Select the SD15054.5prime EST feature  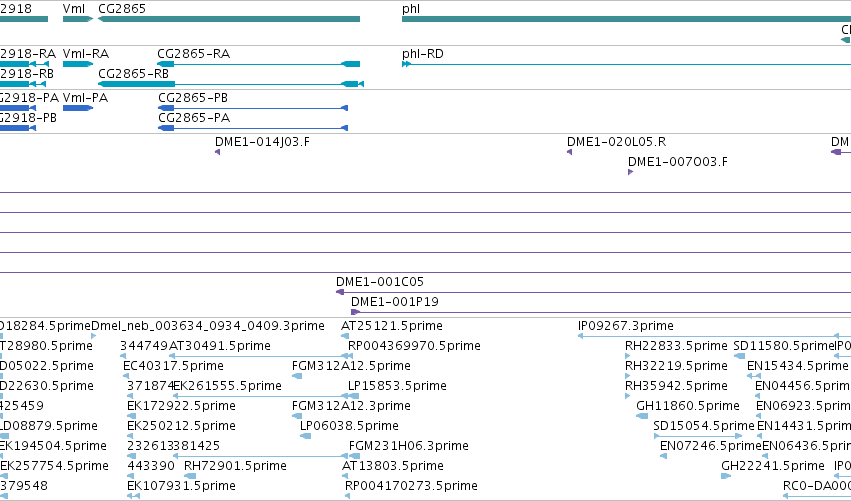[x=698, y=436]
